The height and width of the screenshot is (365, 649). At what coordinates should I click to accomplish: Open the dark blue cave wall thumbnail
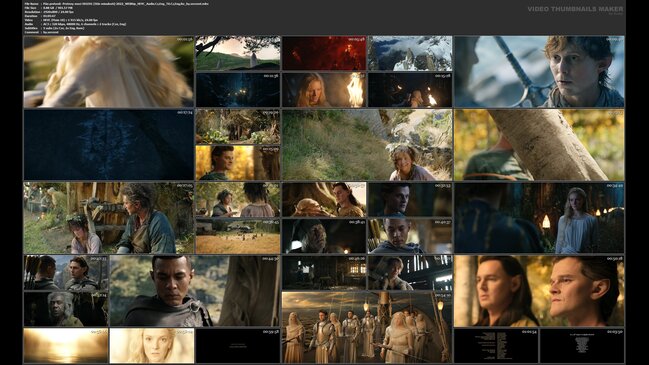108,144
